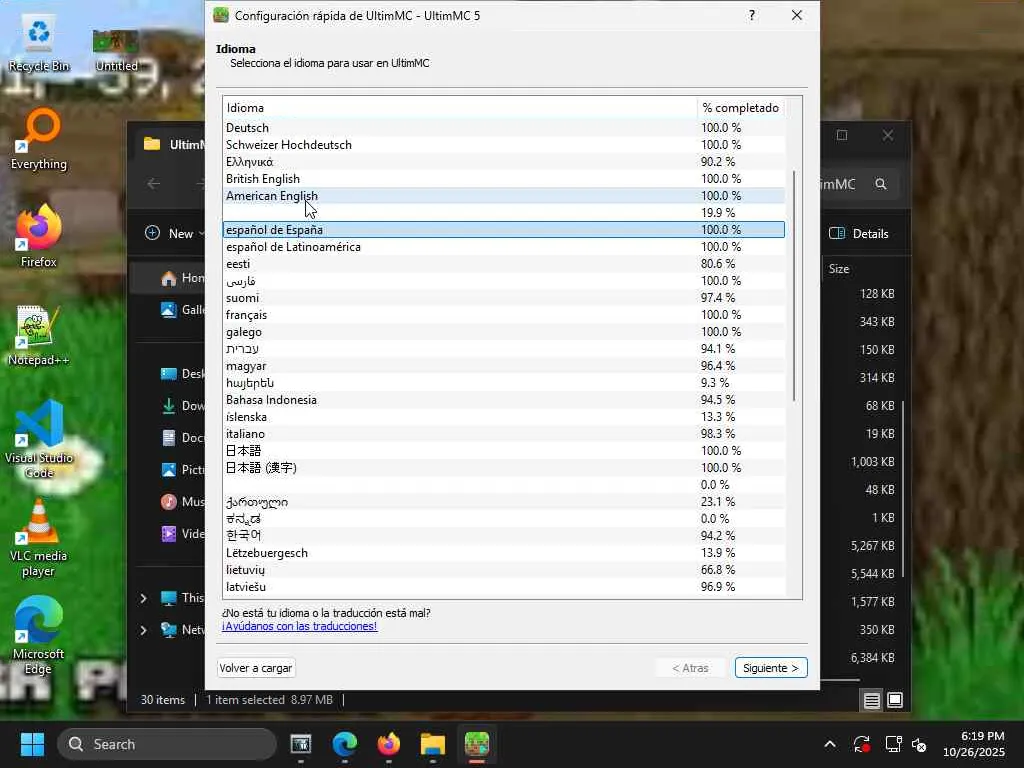Screen dimensions: 1024x768
Task: Sort by the Idioma column header
Action: [460, 108]
